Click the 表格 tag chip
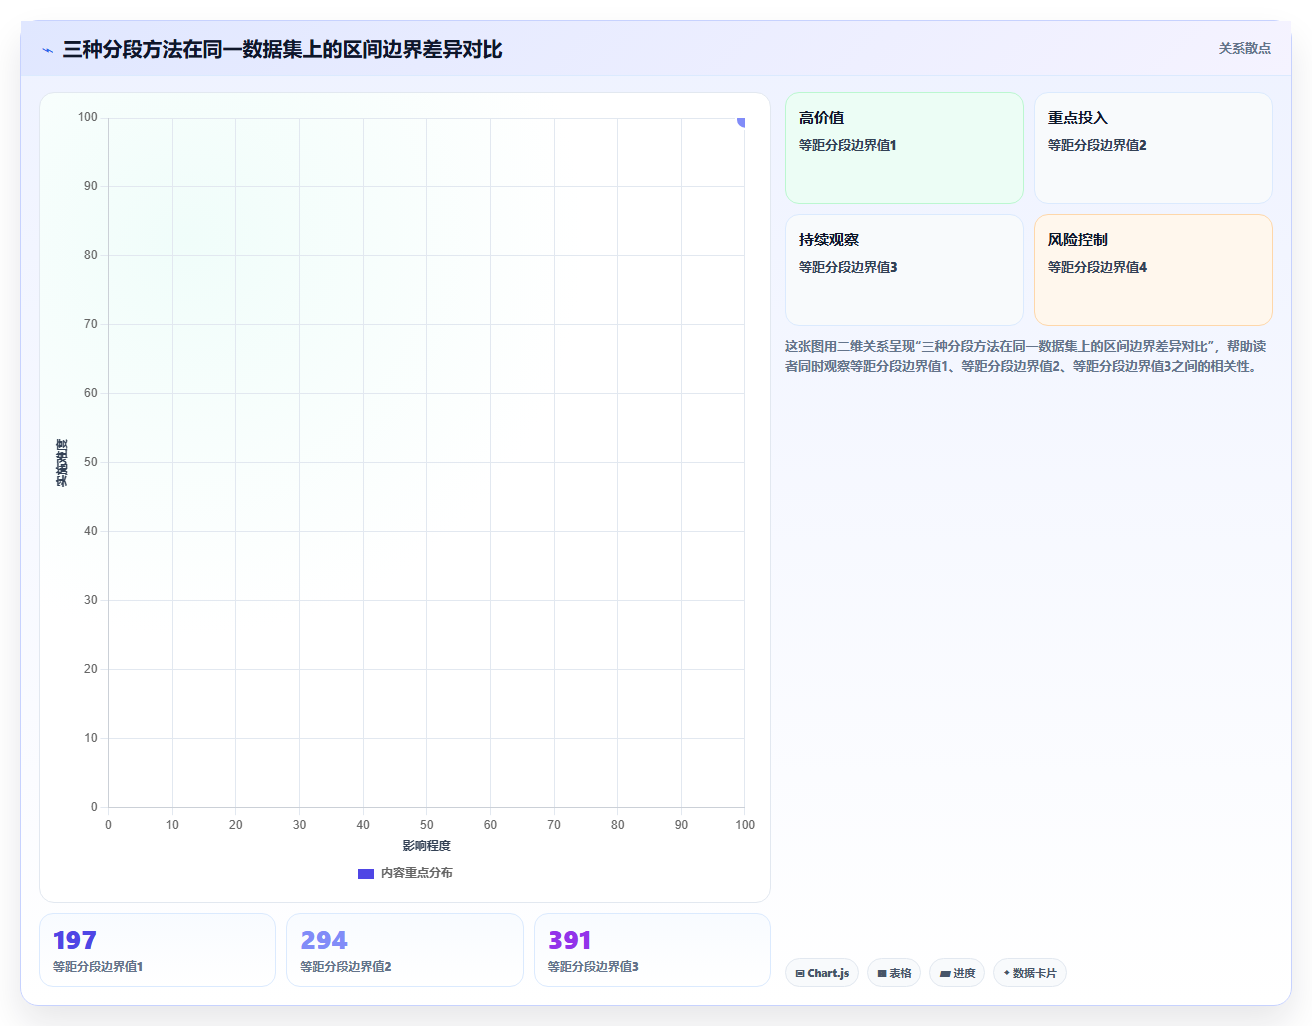 [x=894, y=973]
